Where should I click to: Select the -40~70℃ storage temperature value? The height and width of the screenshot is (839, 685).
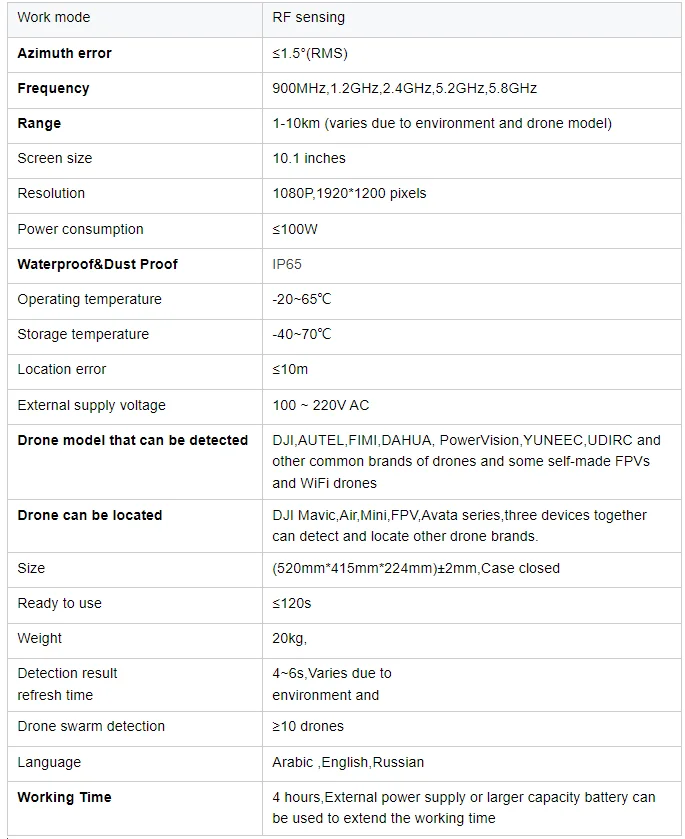coord(302,334)
